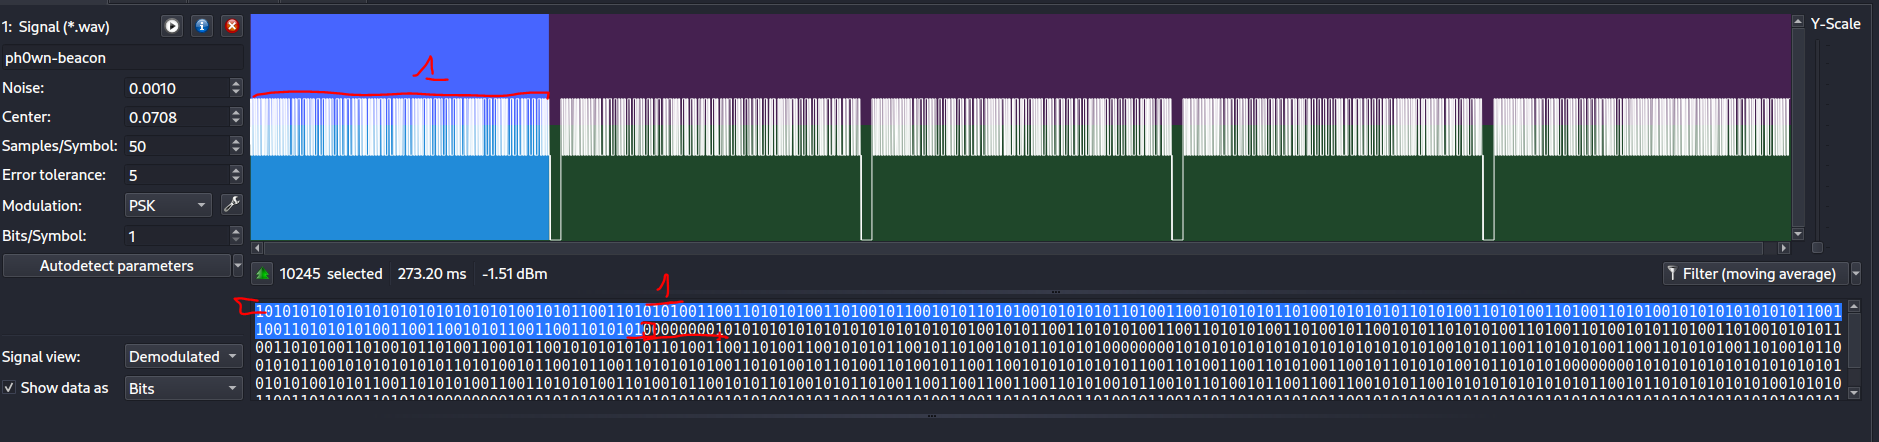Image resolution: width=1879 pixels, height=442 pixels.
Task: Click the Samples/Symbol value field
Action: [x=175, y=146]
